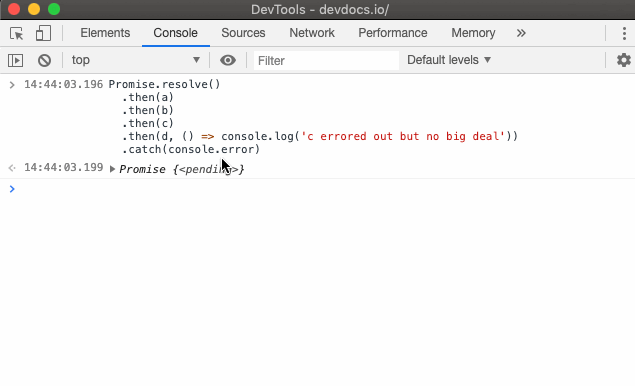Show more tabs with double chevron

click(521, 33)
